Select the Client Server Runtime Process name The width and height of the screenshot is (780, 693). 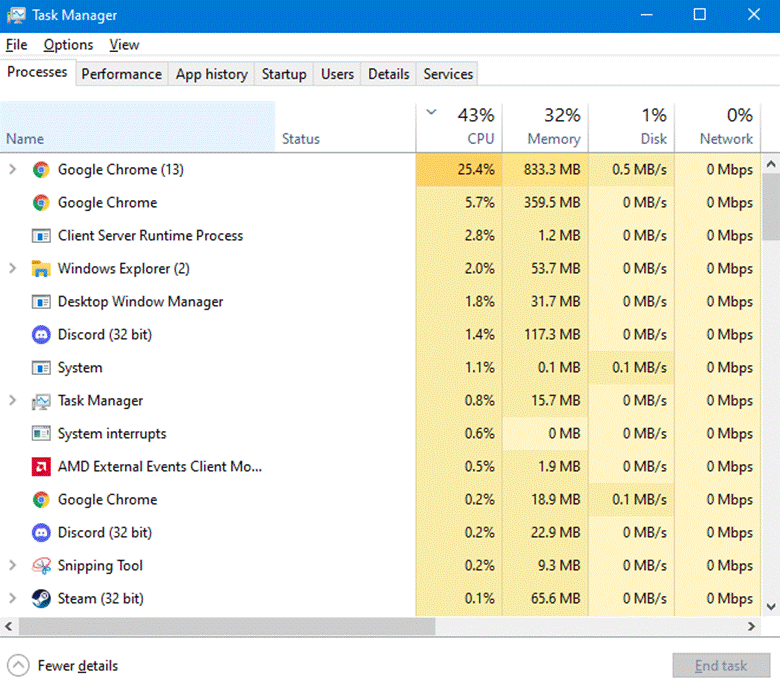click(x=150, y=235)
